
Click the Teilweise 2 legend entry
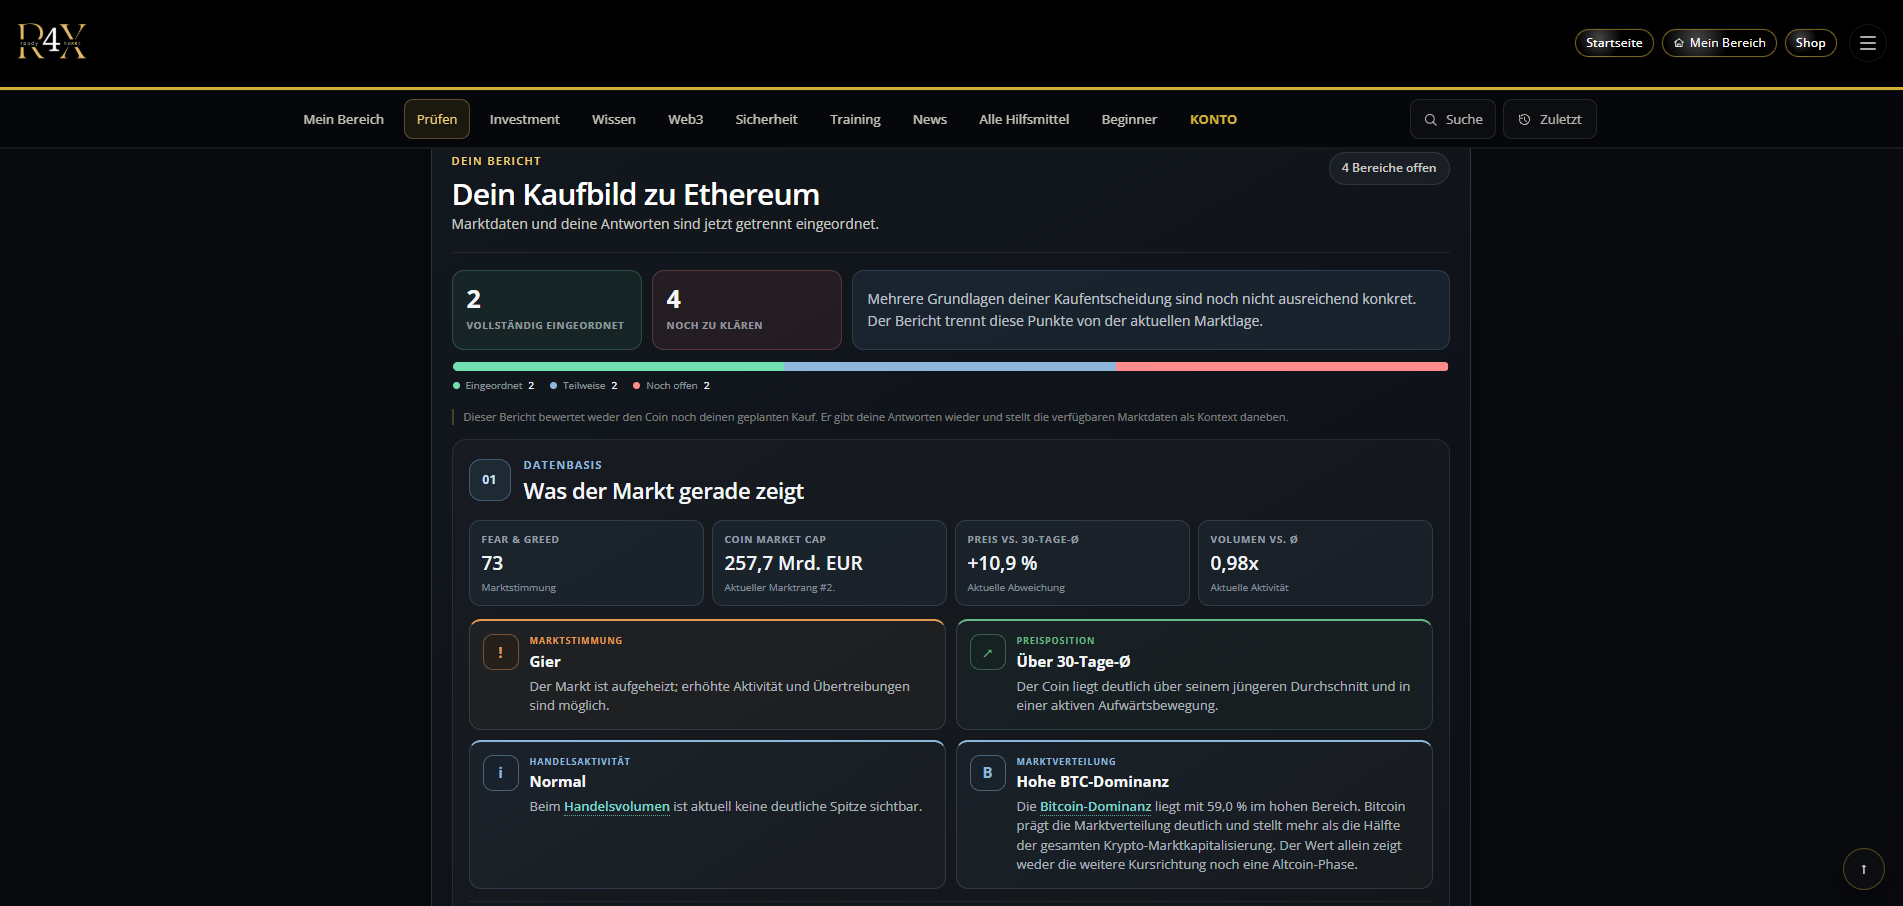584,386
